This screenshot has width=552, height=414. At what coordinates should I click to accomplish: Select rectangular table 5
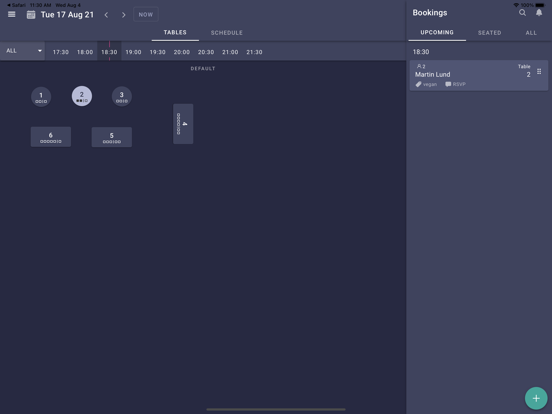point(112,137)
